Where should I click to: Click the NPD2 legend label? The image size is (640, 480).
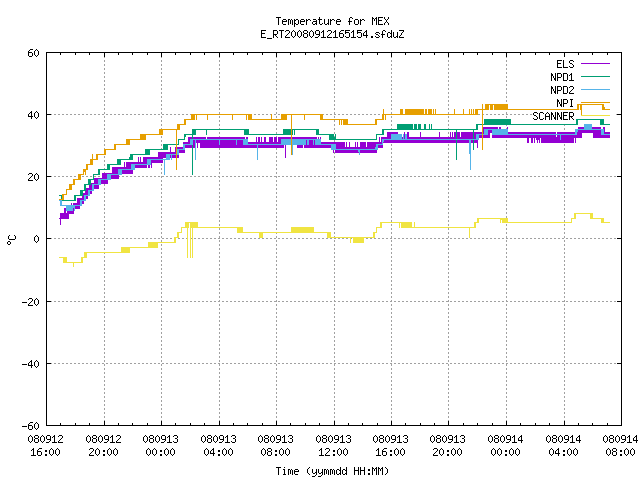(562, 90)
